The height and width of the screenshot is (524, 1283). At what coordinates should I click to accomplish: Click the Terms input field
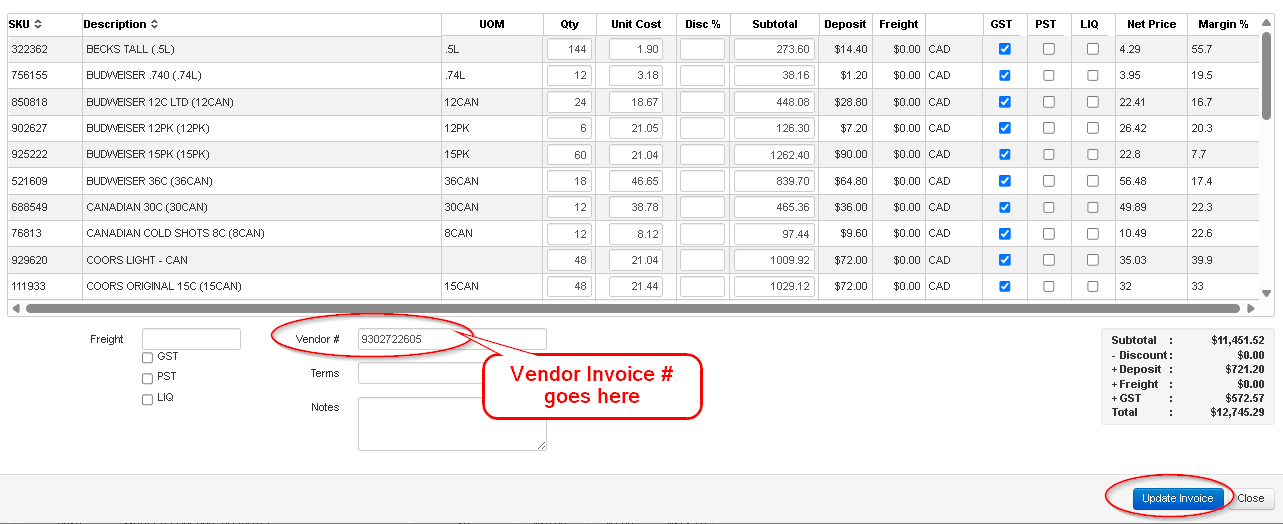tap(452, 373)
